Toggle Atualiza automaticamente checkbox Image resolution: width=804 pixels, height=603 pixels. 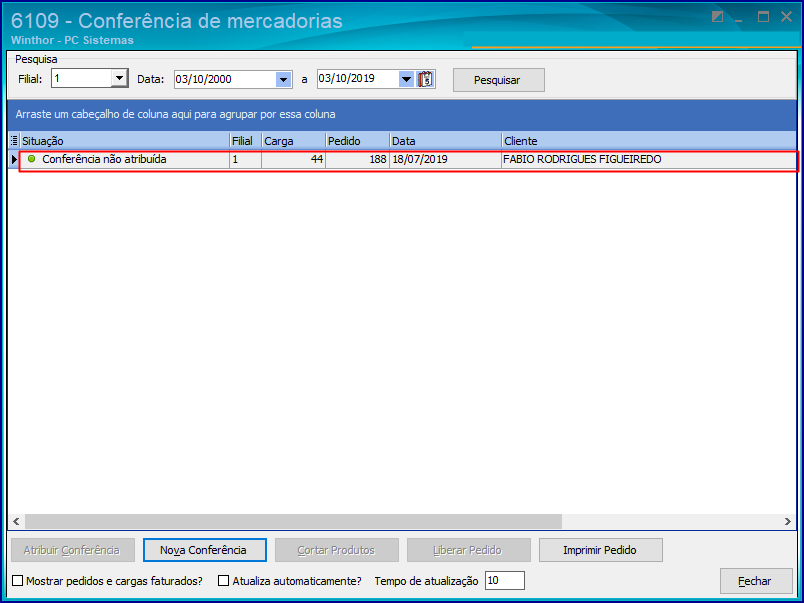tap(224, 580)
